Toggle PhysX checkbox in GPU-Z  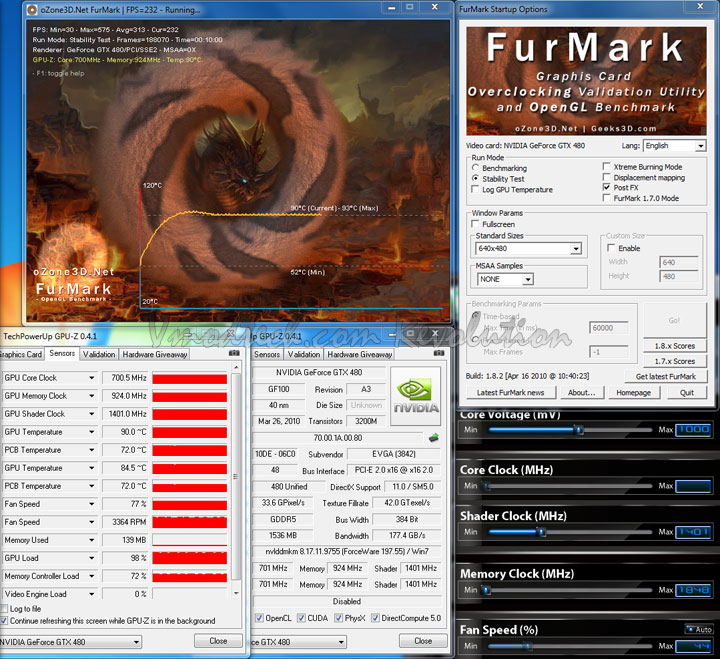tap(338, 618)
